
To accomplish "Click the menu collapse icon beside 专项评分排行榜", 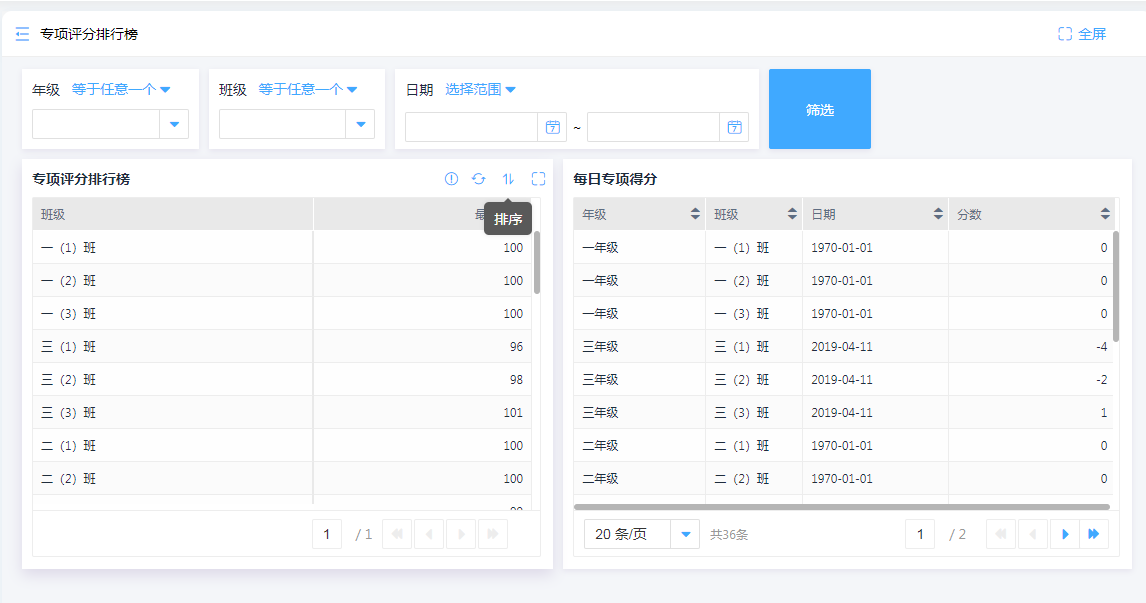I will pos(23,34).
